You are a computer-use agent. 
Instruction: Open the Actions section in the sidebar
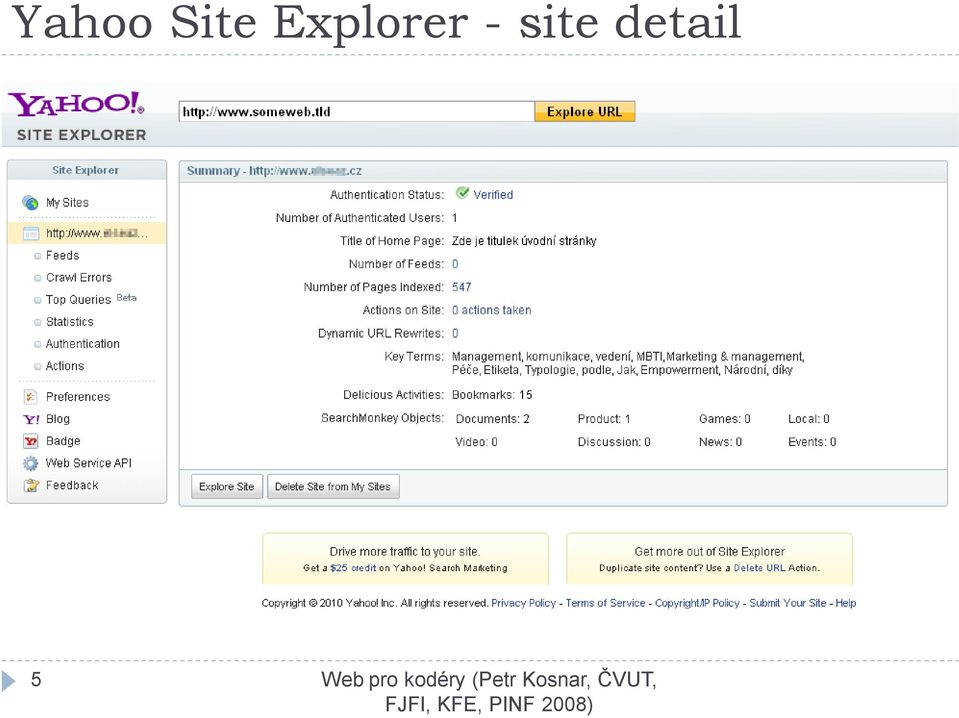(65, 366)
